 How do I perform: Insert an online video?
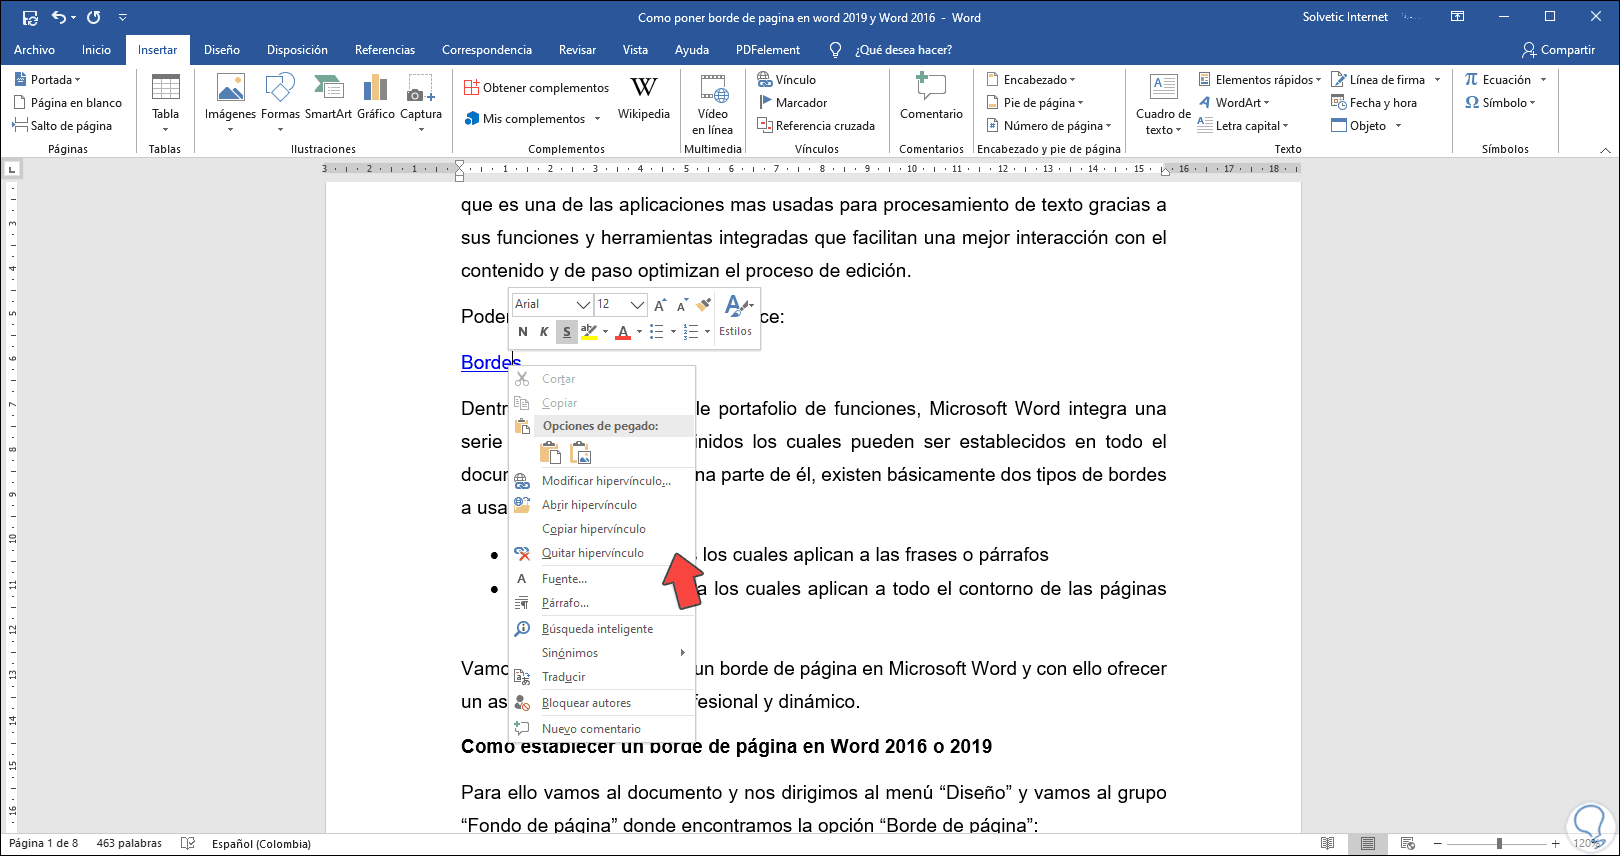click(713, 104)
